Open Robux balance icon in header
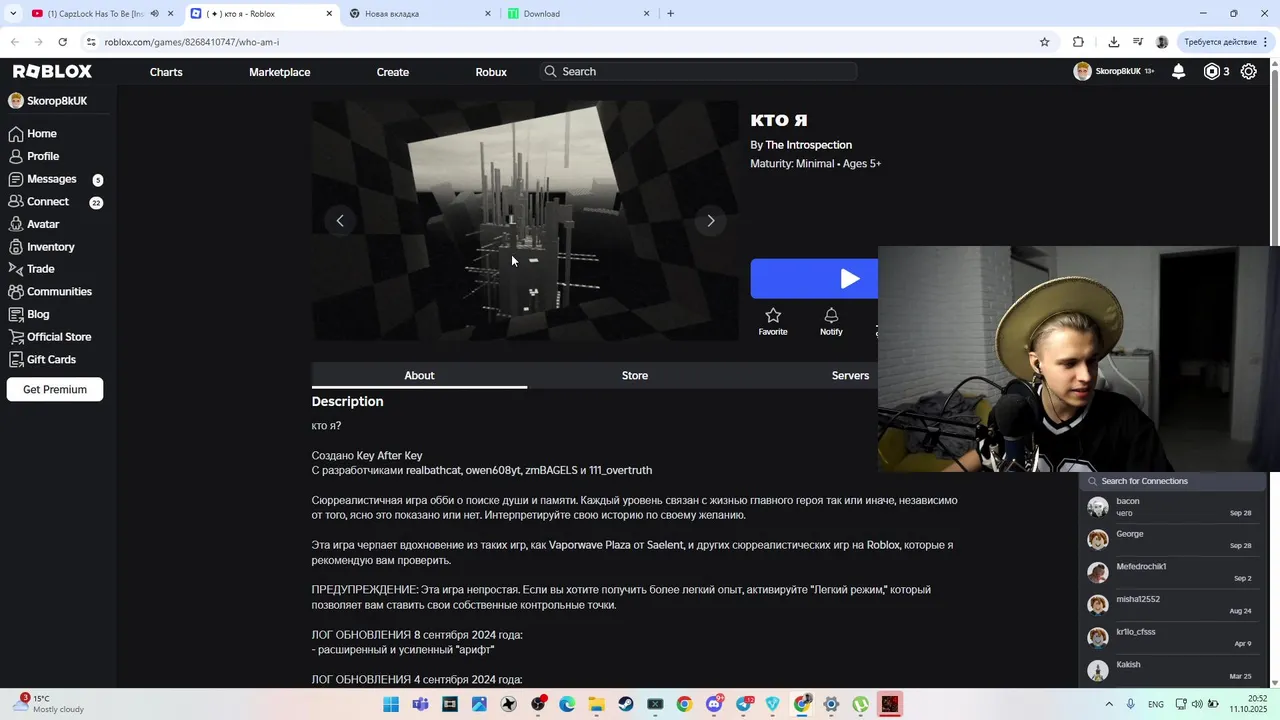The height and width of the screenshot is (720, 1280). (1212, 71)
